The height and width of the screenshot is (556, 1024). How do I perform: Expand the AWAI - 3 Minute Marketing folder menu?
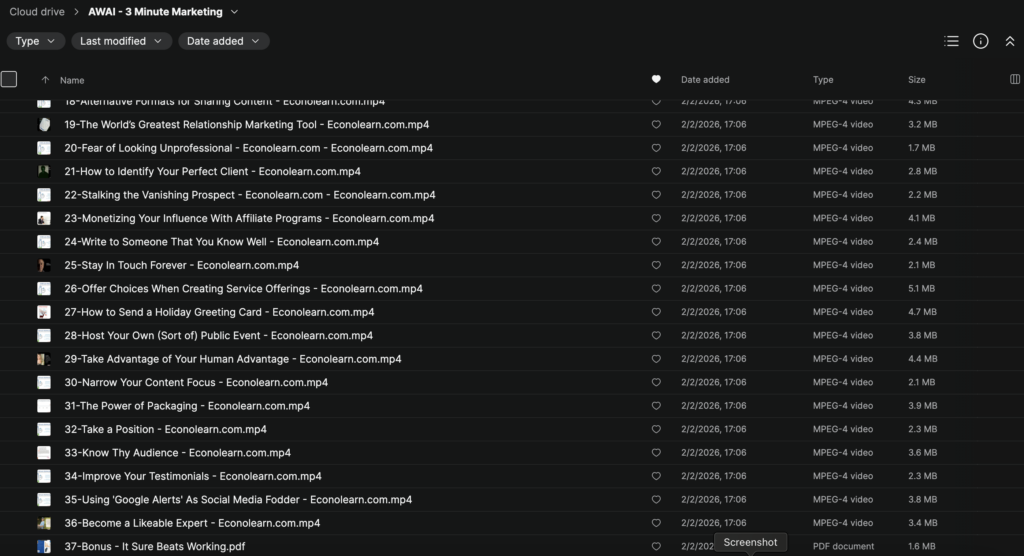[234, 12]
